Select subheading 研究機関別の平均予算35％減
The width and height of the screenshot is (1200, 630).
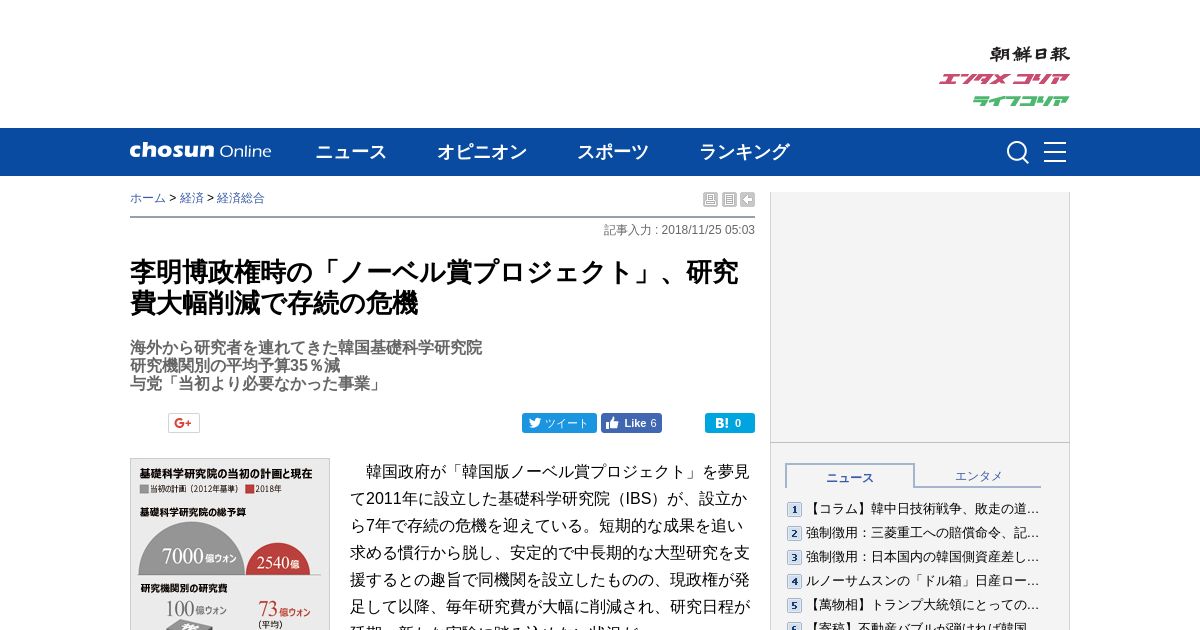(x=235, y=366)
